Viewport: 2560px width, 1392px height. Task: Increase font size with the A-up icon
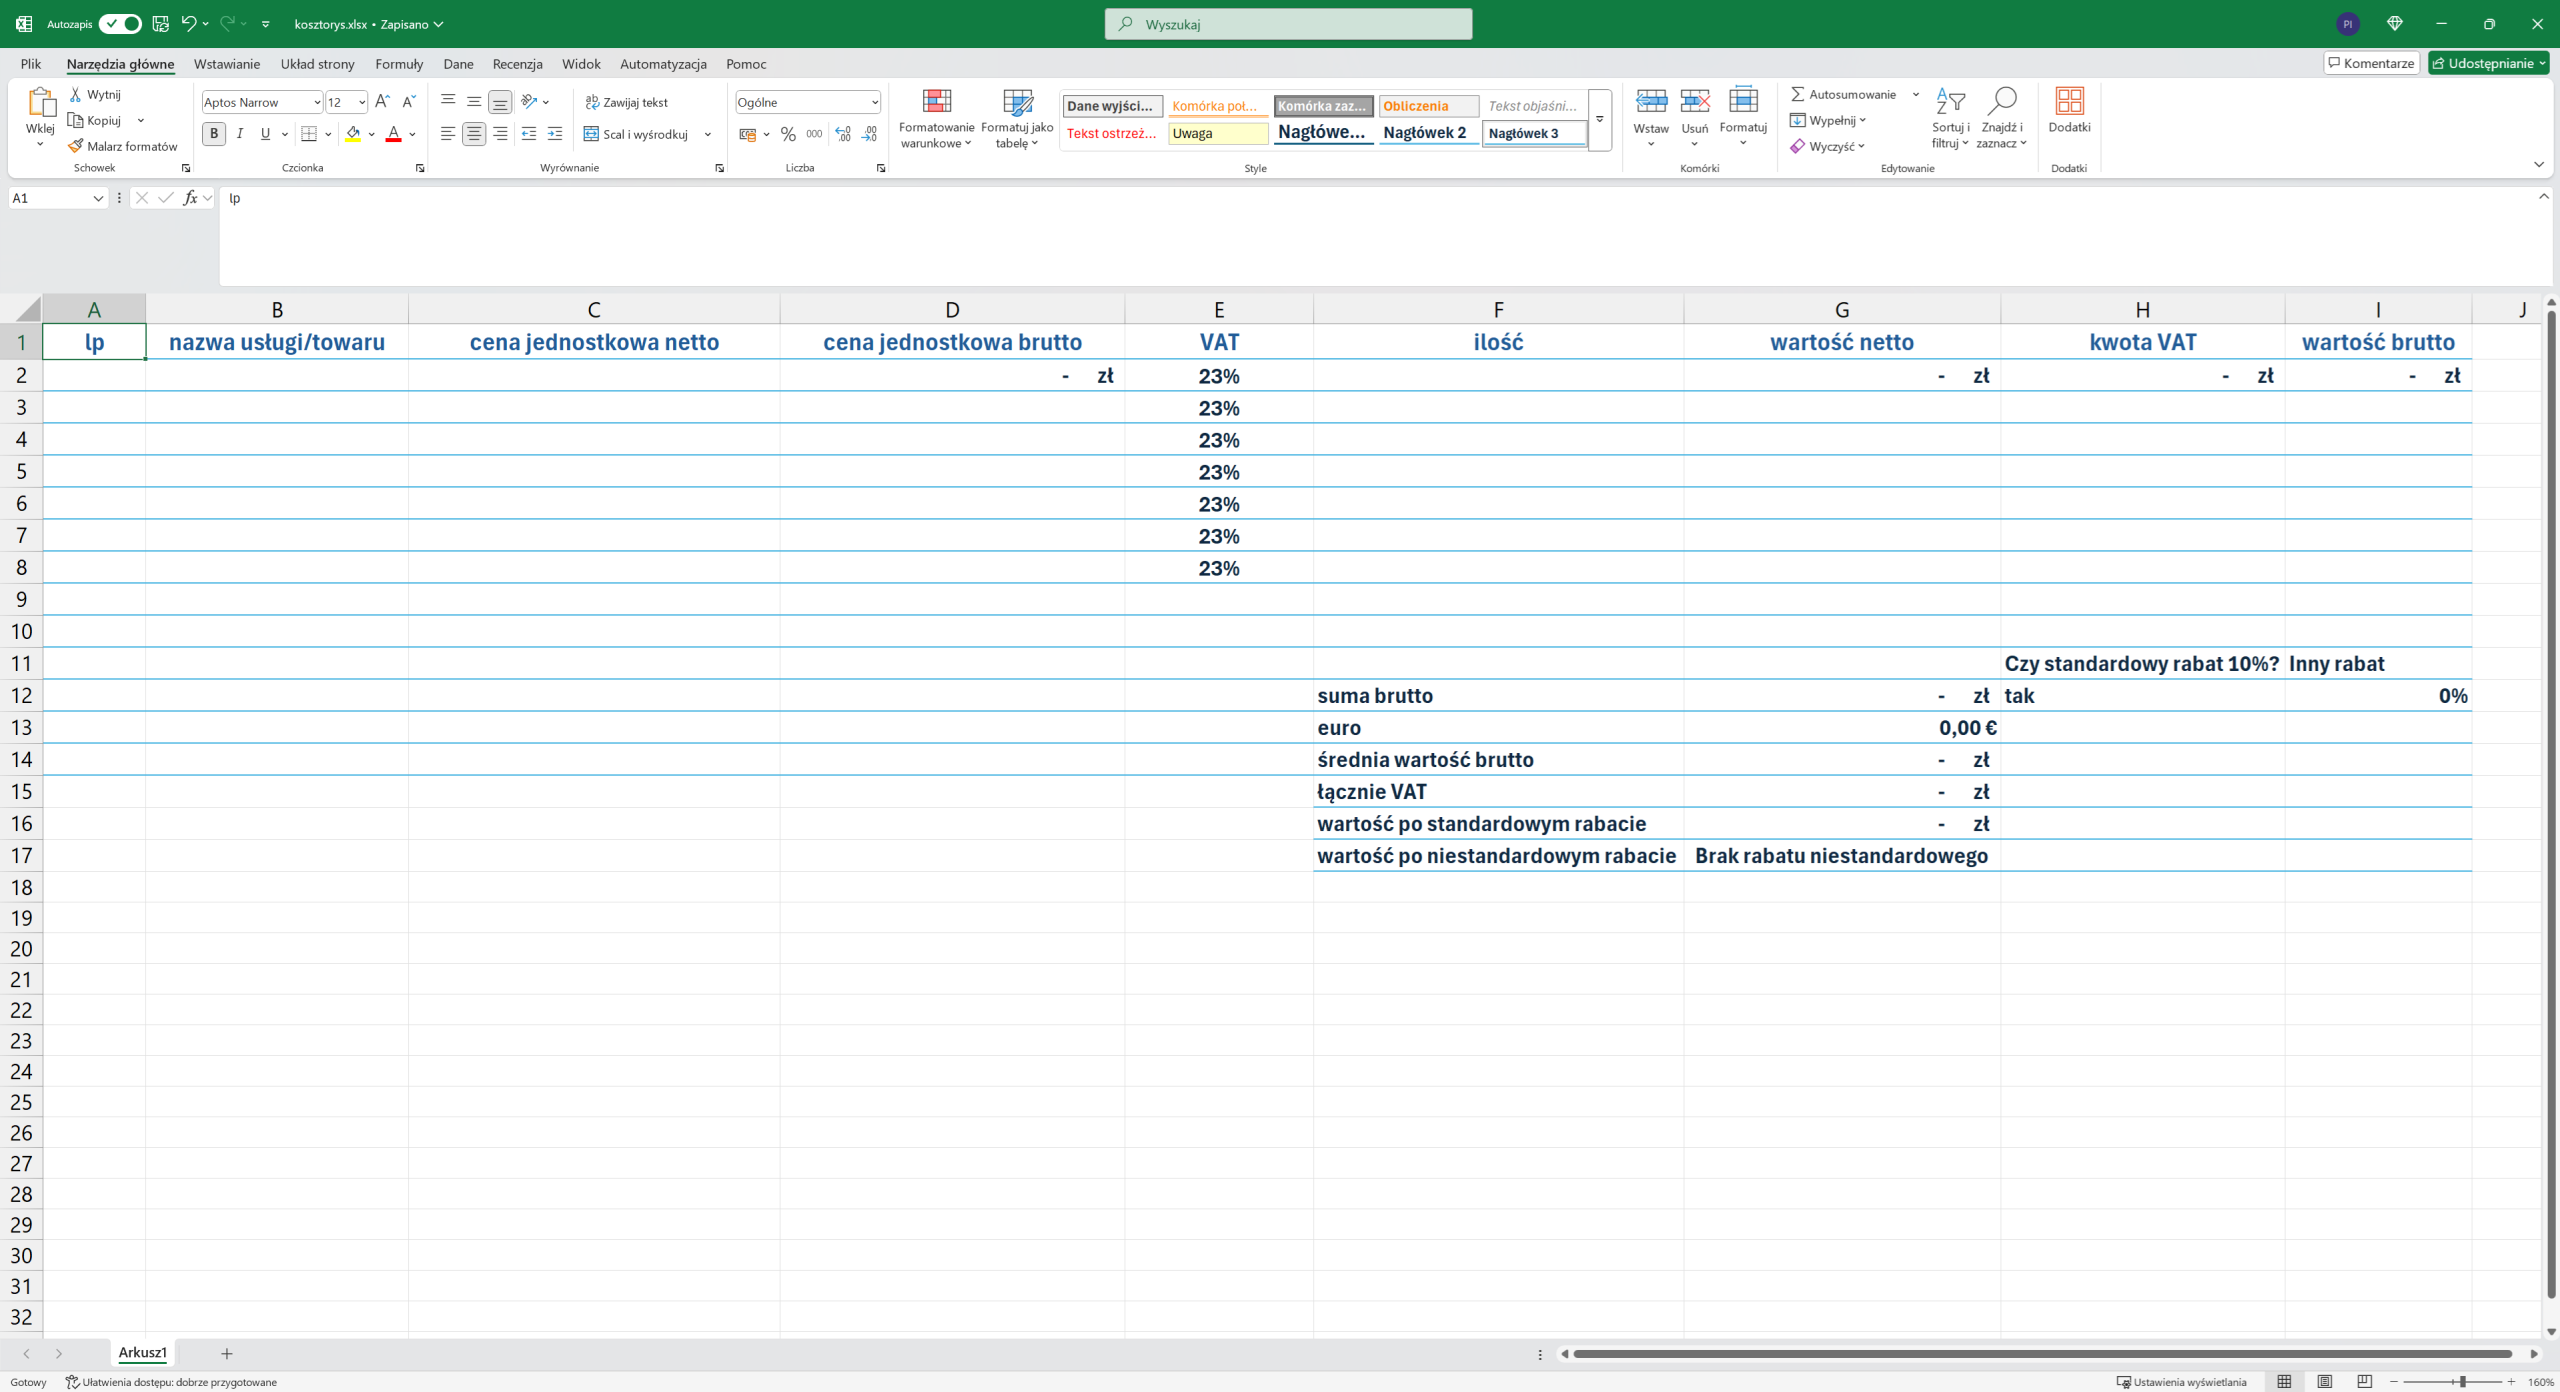(x=382, y=102)
